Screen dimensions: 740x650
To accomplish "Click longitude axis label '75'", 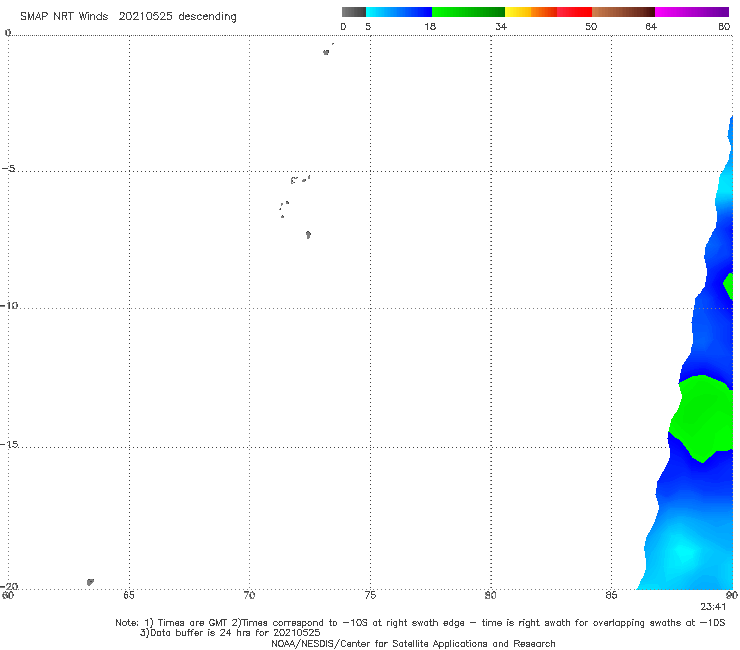I will click(370, 595).
